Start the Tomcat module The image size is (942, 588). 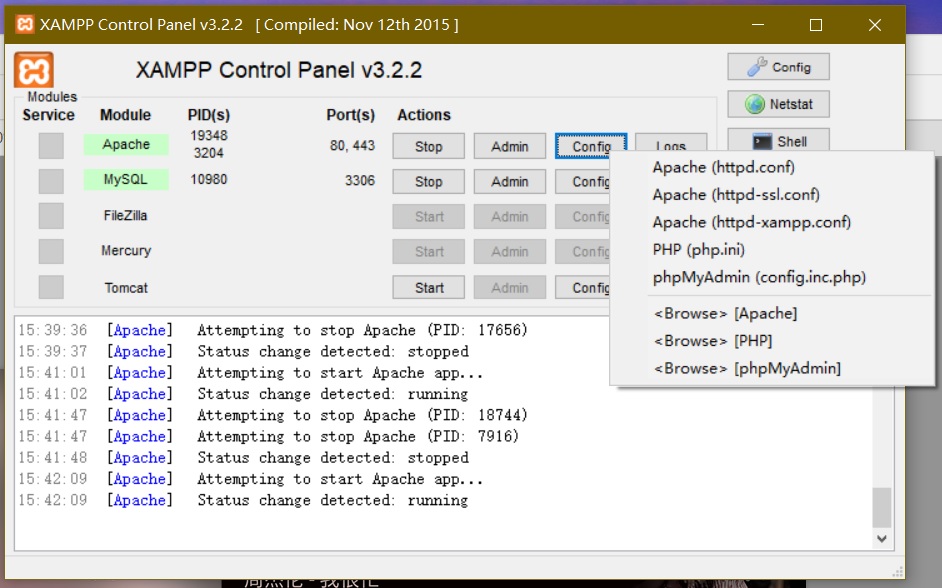pyautogui.click(x=428, y=288)
